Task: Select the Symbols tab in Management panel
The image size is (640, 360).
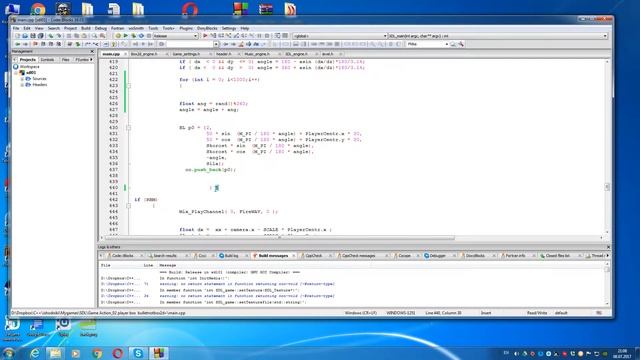Action: [47, 60]
